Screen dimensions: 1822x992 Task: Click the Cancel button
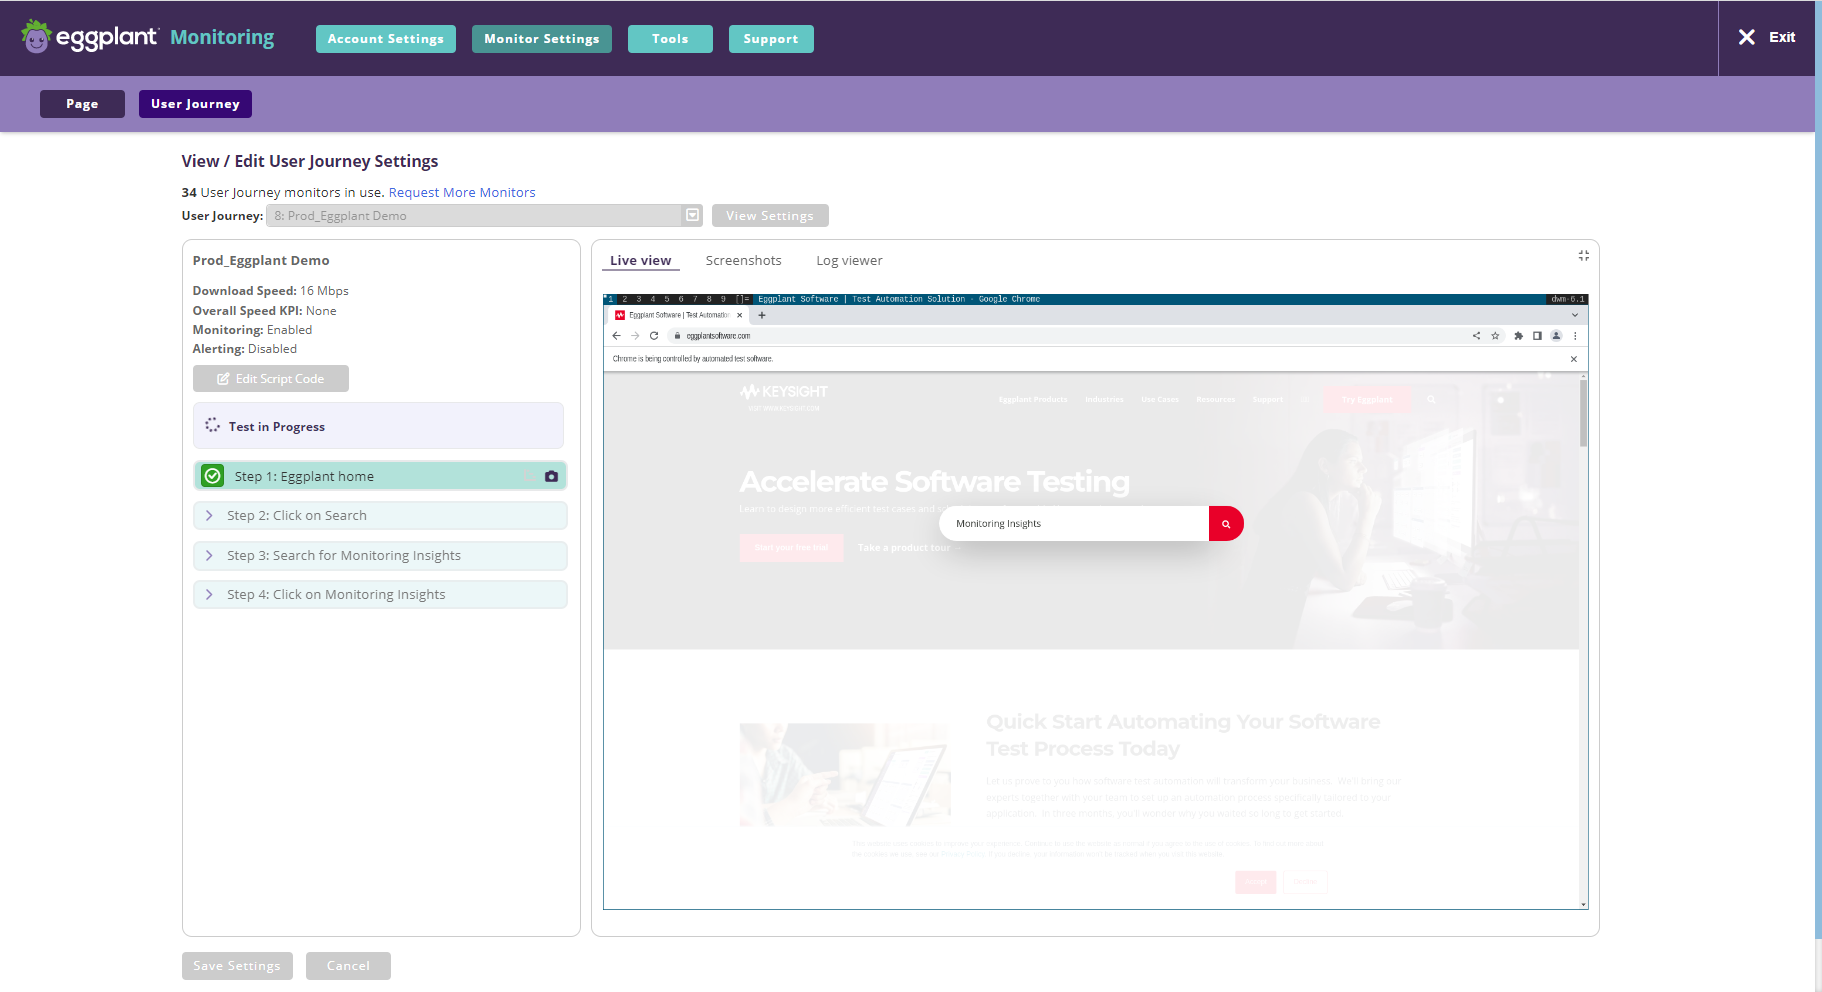(348, 966)
